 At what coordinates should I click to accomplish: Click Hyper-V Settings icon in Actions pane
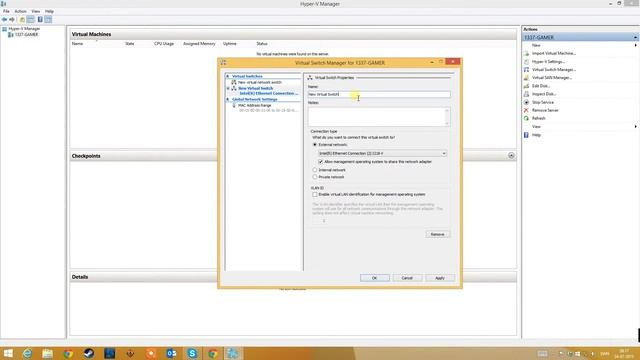coord(526,62)
